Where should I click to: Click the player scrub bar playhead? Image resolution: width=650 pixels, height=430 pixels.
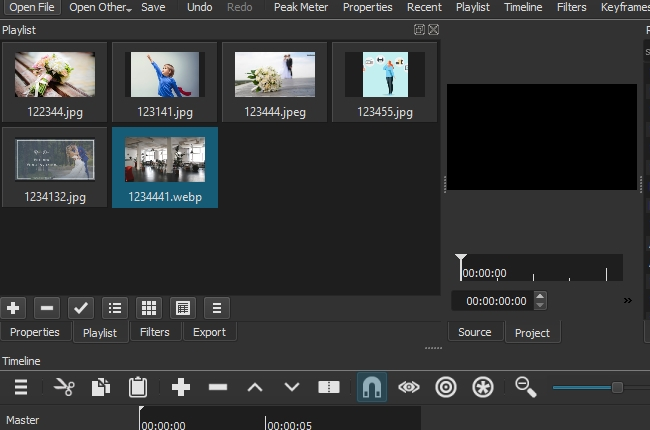[x=461, y=267]
